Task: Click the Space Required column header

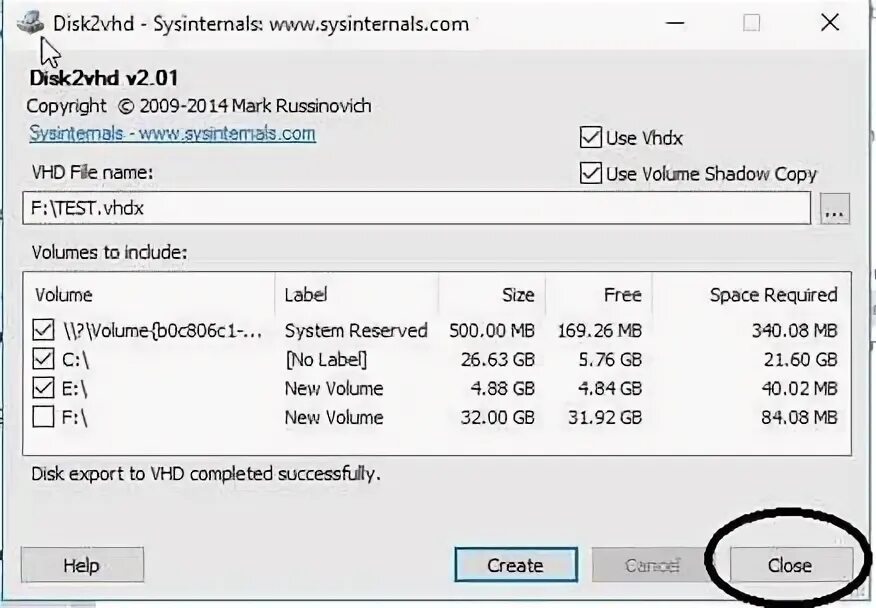Action: pos(751,294)
